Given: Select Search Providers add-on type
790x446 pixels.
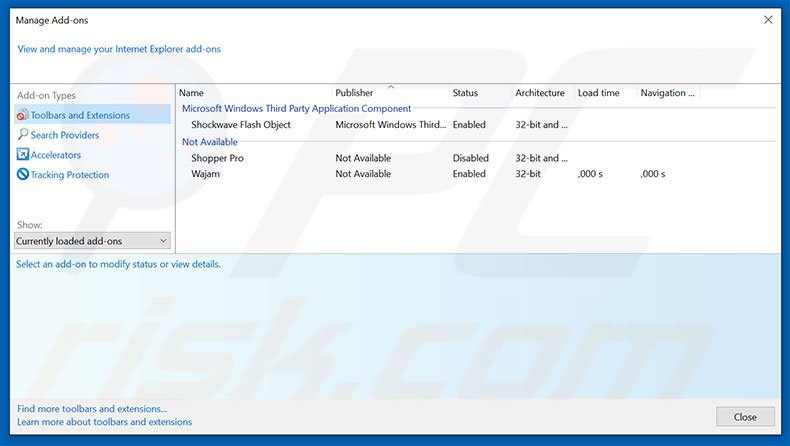Looking at the screenshot, I should tap(65, 135).
